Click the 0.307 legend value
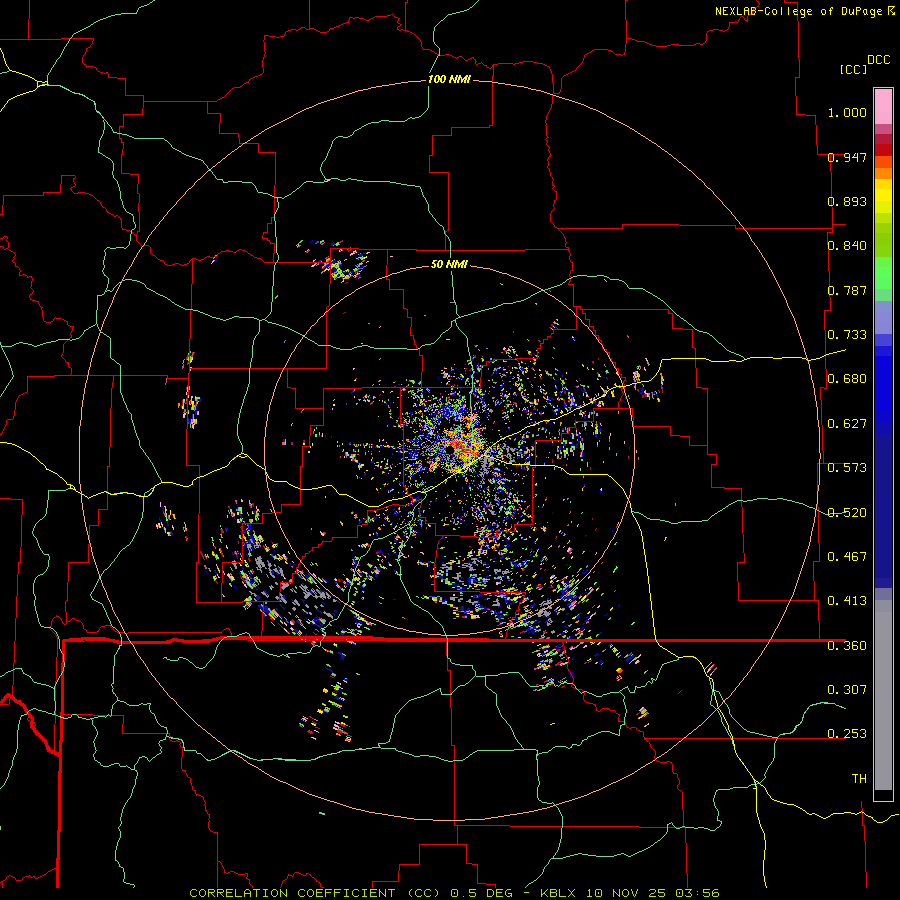Viewport: 900px width, 900px height. tap(847, 689)
